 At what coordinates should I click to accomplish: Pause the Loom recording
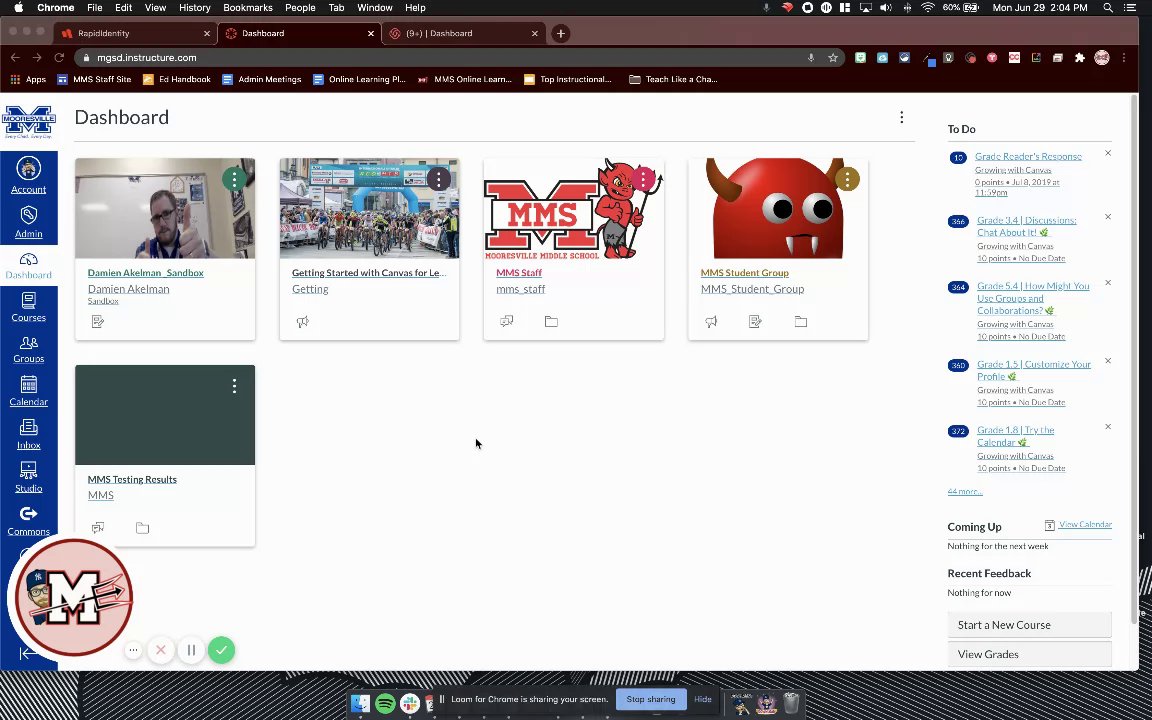(x=191, y=649)
